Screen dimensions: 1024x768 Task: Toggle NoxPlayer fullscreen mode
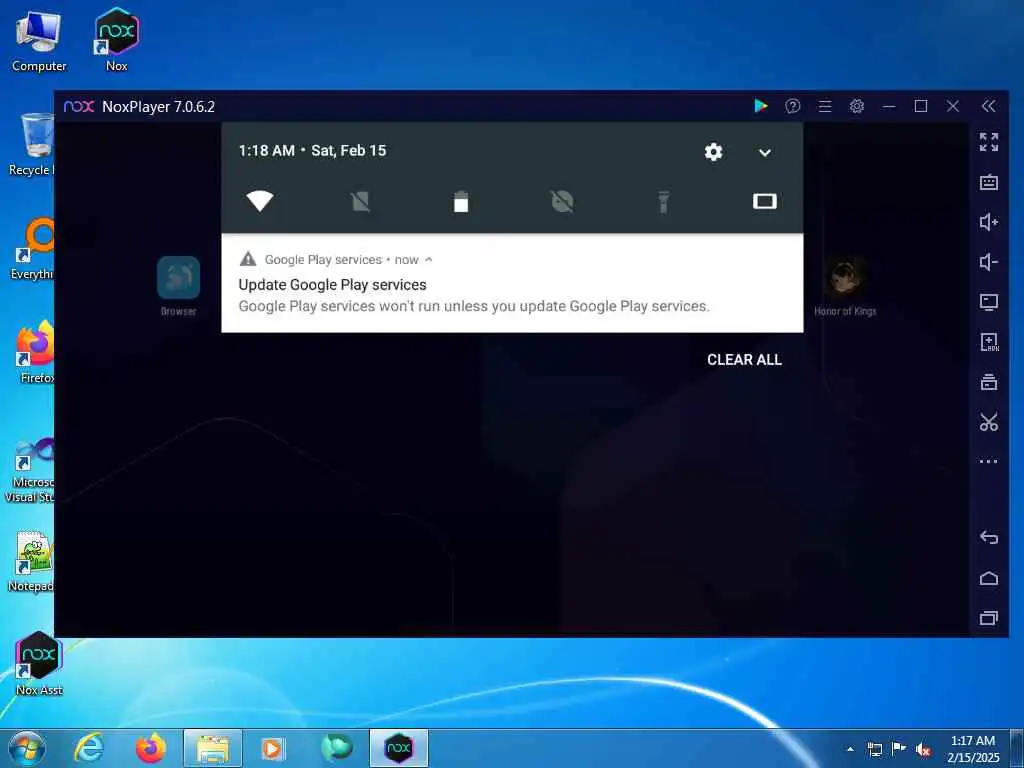pyautogui.click(x=989, y=142)
